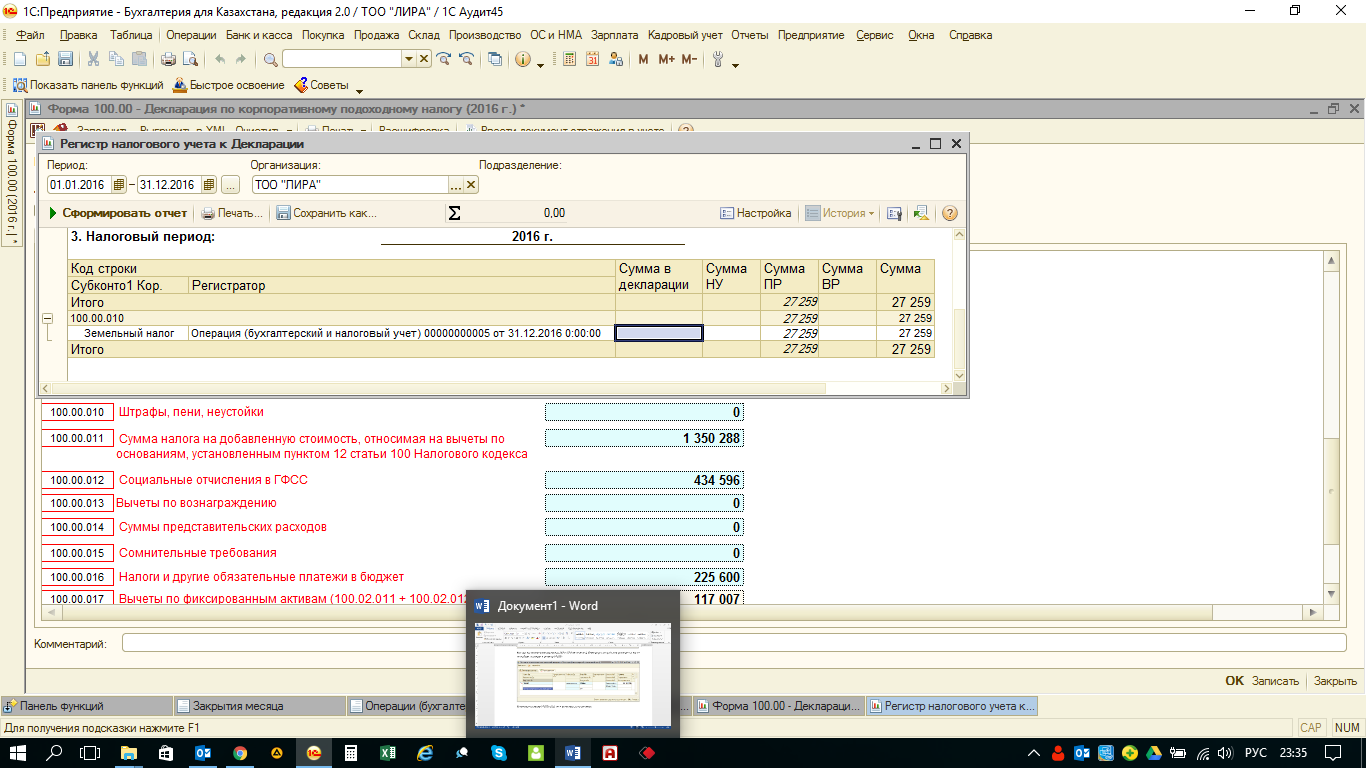The image size is (1366, 768).
Task: Switch to Закрытия месяца window tab
Action: (x=258, y=706)
